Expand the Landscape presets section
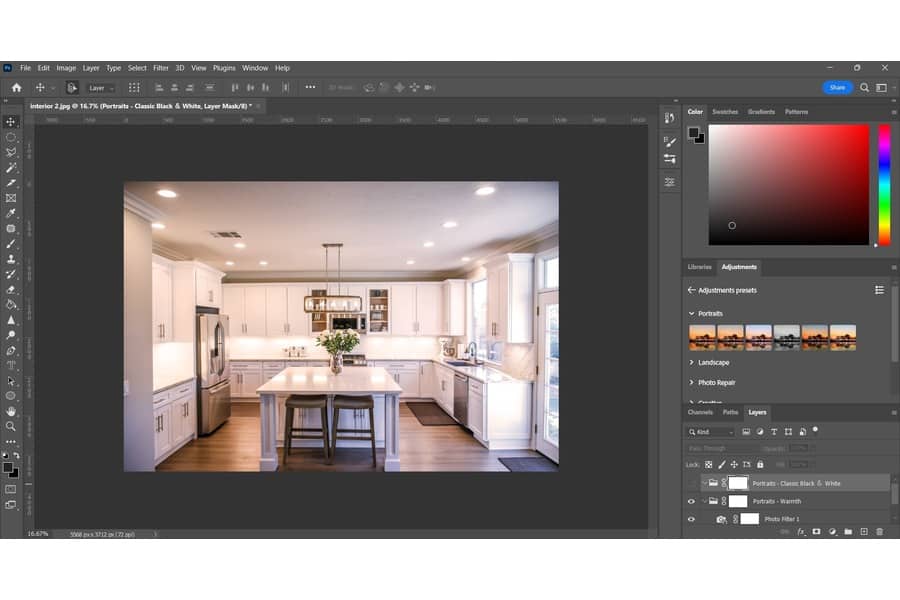Screen dimensions: 900x600 point(691,362)
